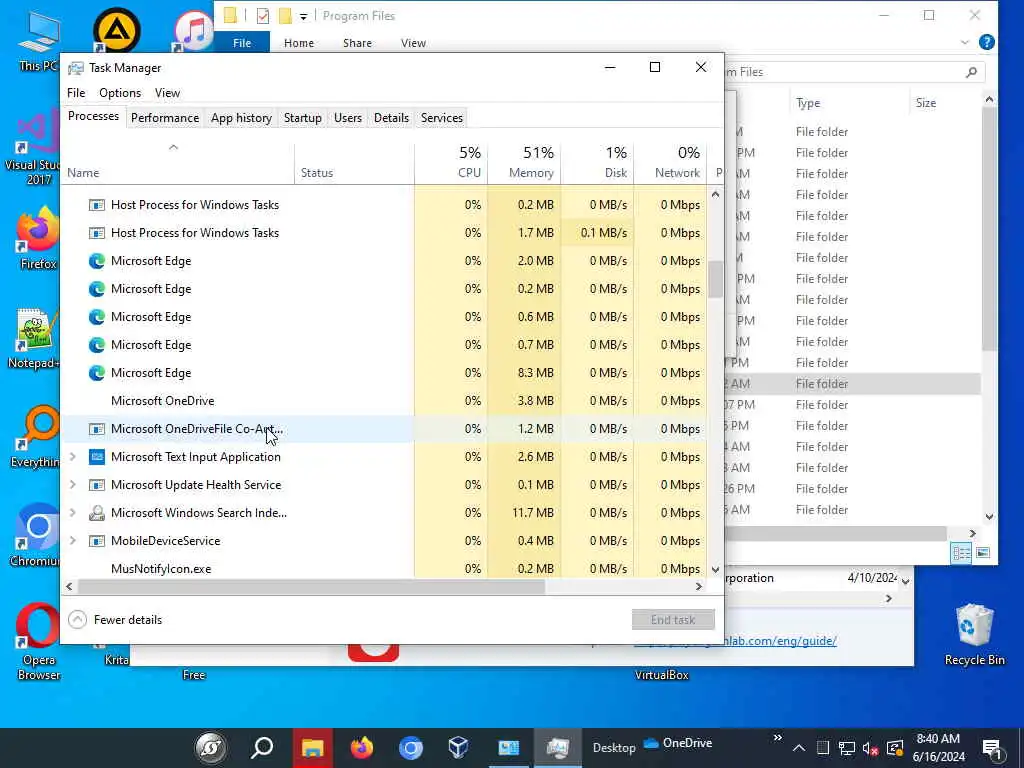Open Quick Access Toolbar dropdown in Explorer

304,16
